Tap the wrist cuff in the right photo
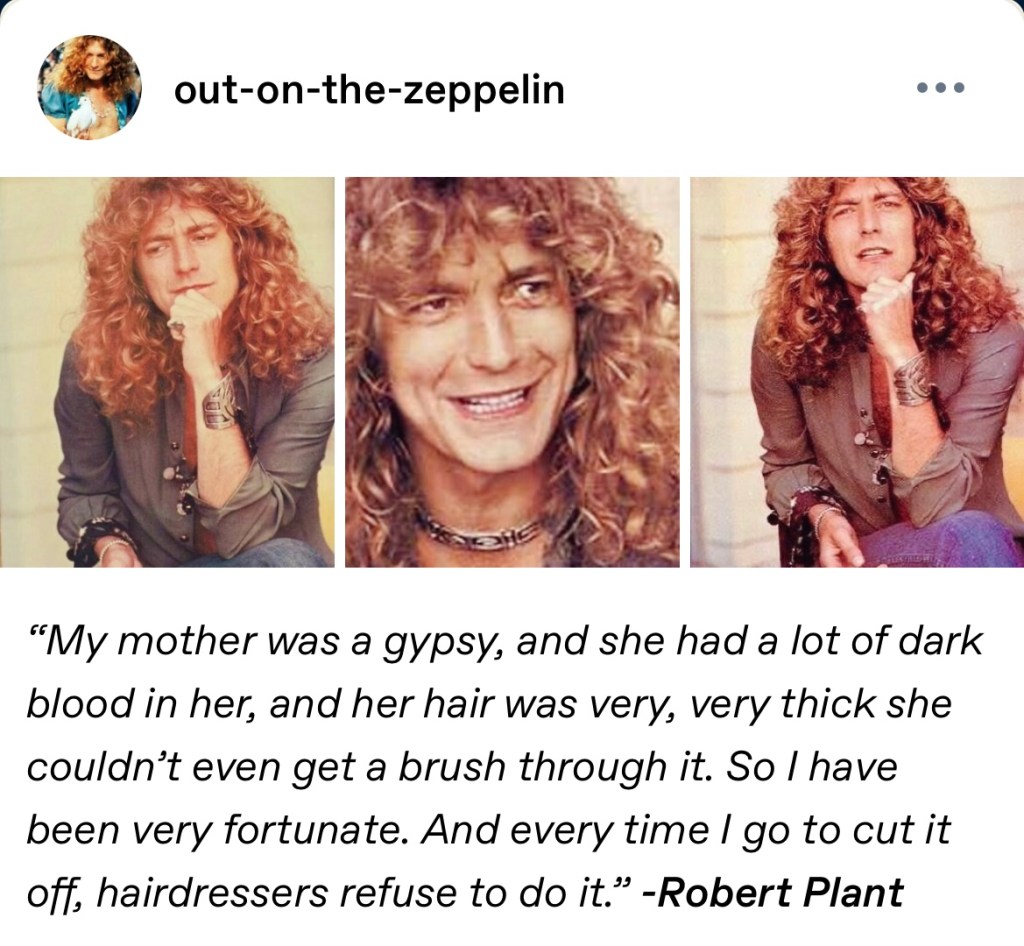Image resolution: width=1024 pixels, height=946 pixels. pos(911,380)
